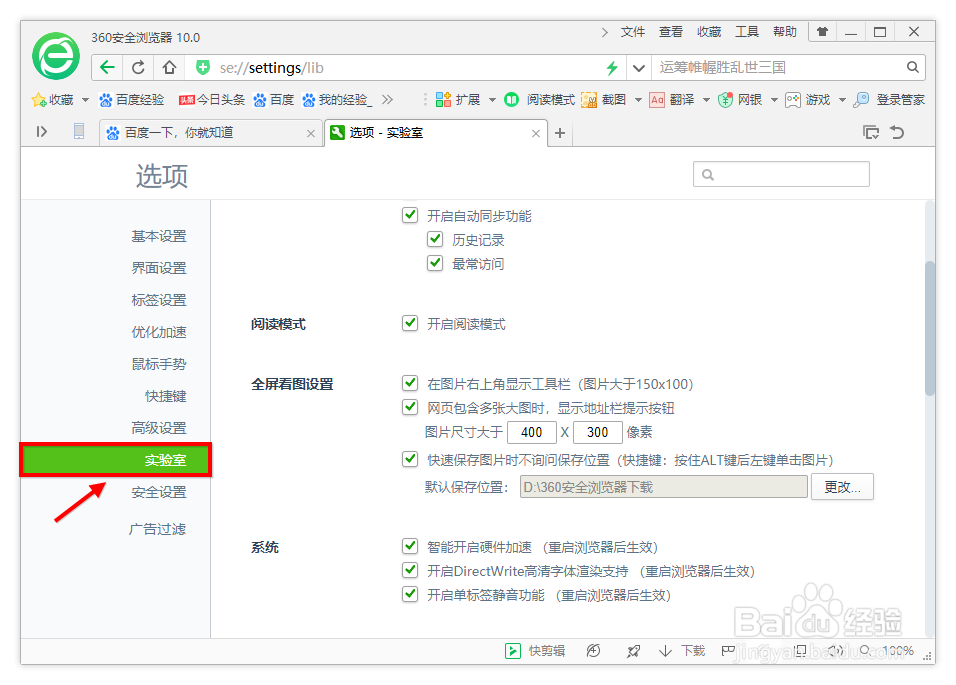Screen dimensions: 956x685
Task: Open 基本设置 in sidebar
Action: click(159, 236)
